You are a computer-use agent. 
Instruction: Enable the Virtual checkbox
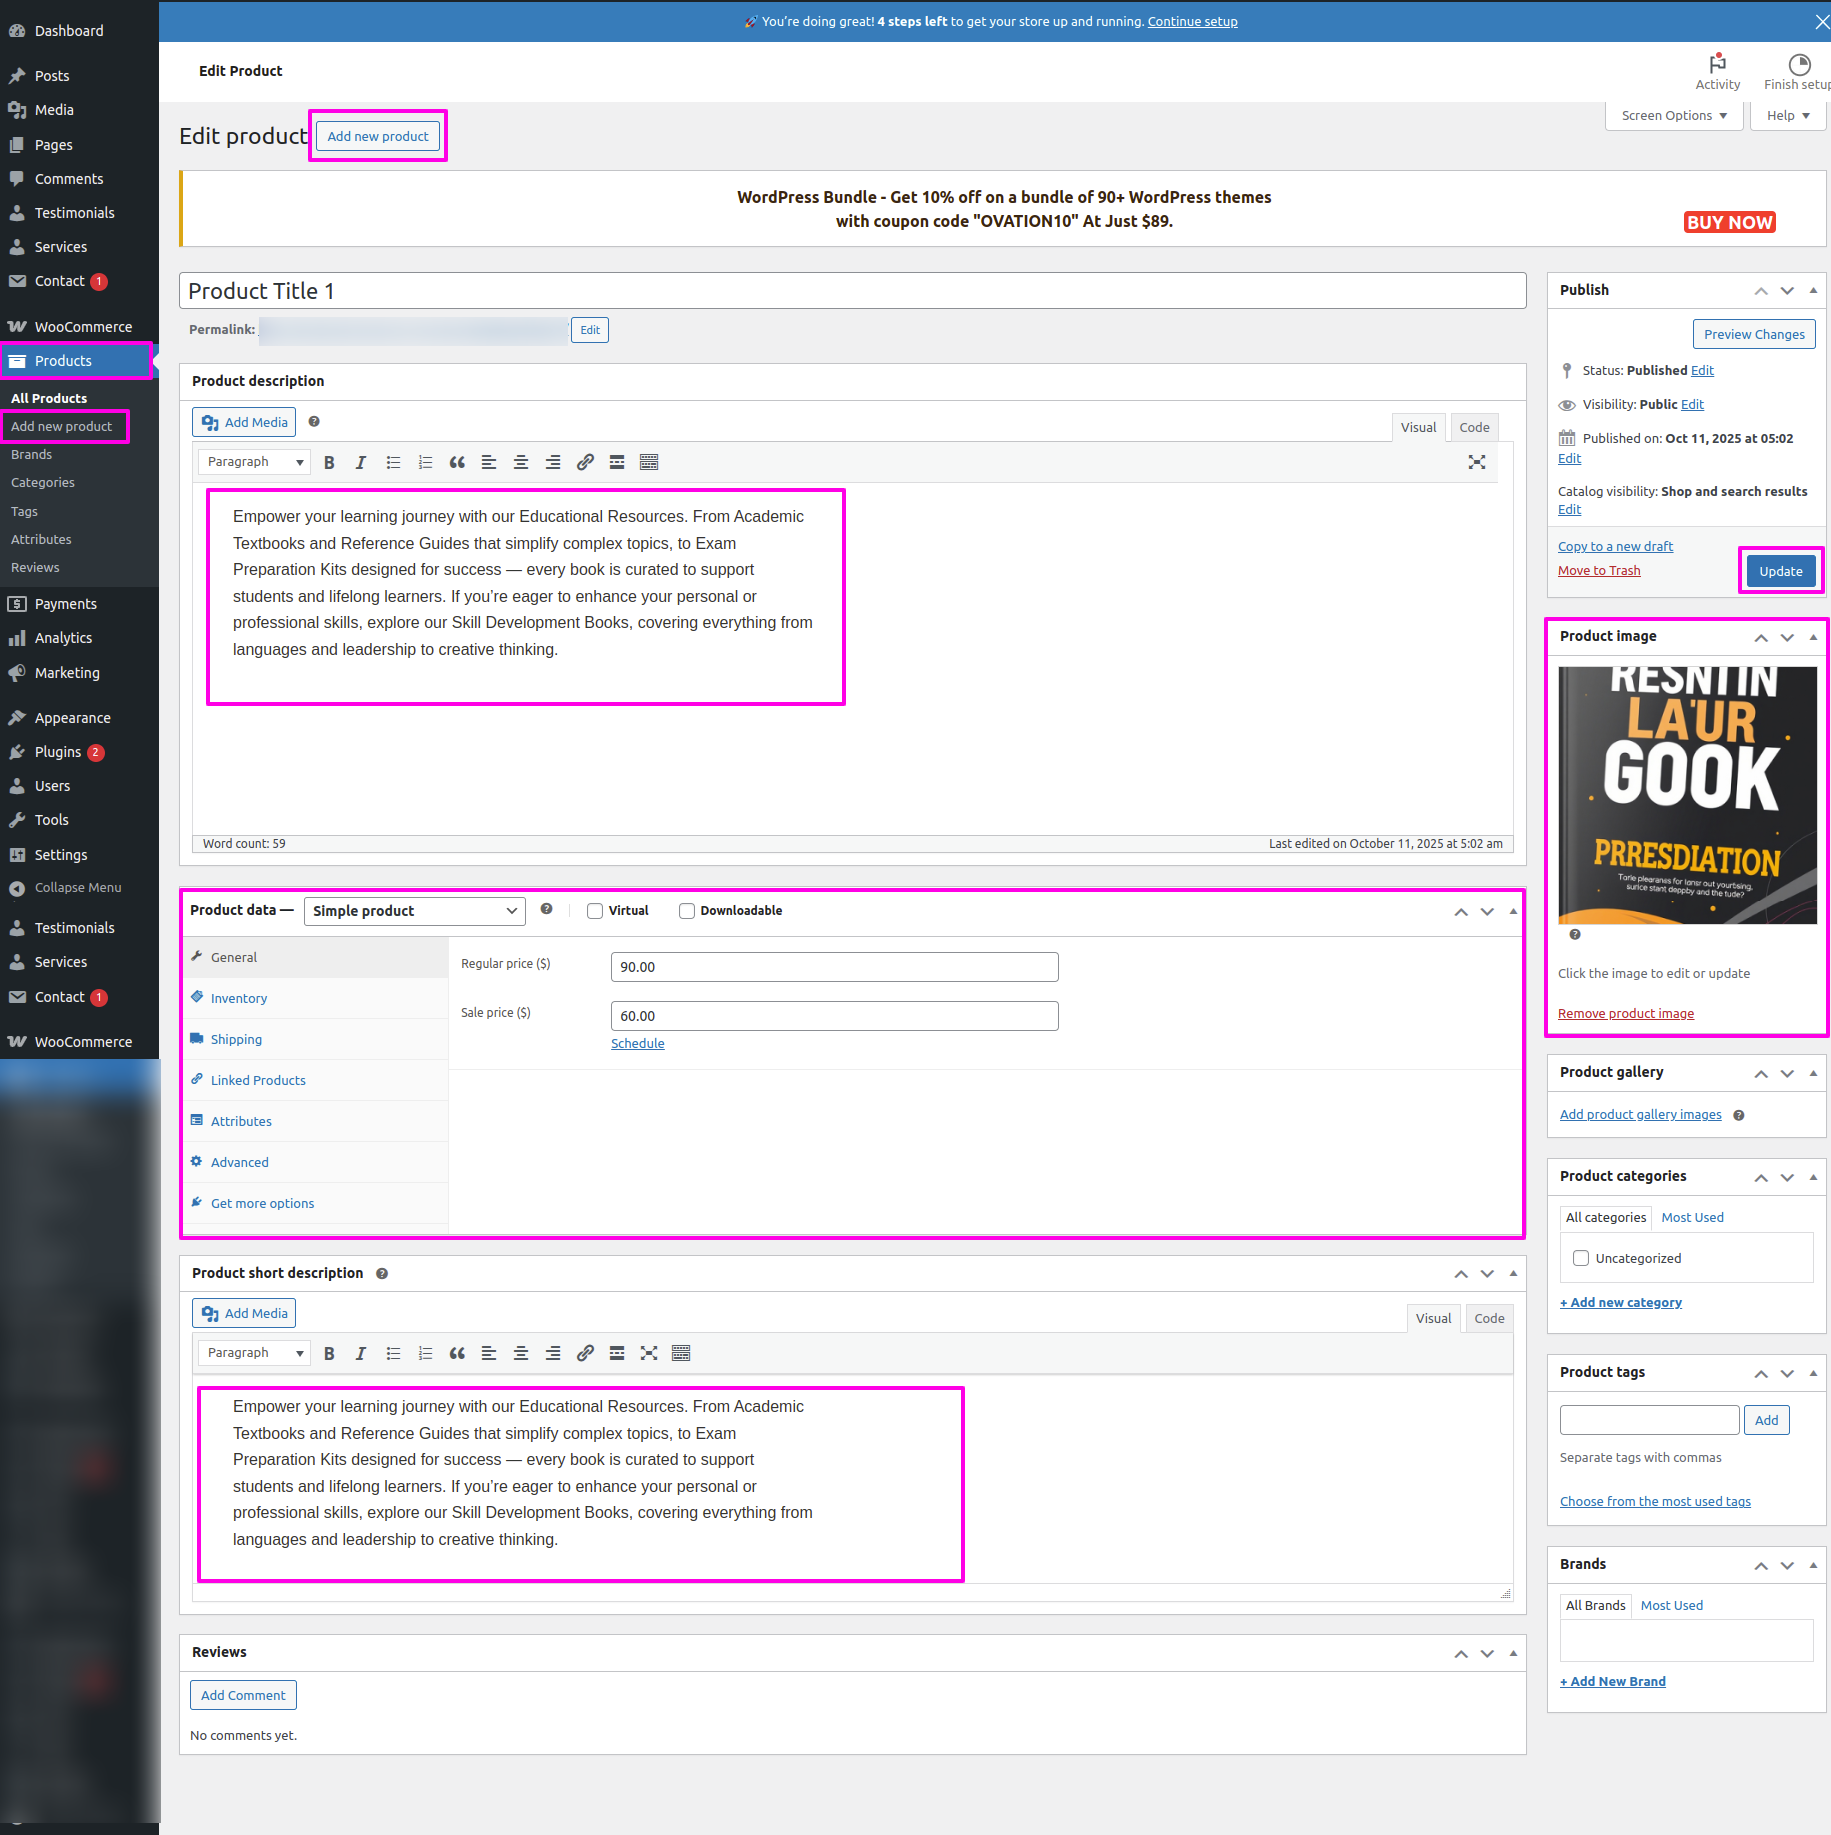(595, 911)
